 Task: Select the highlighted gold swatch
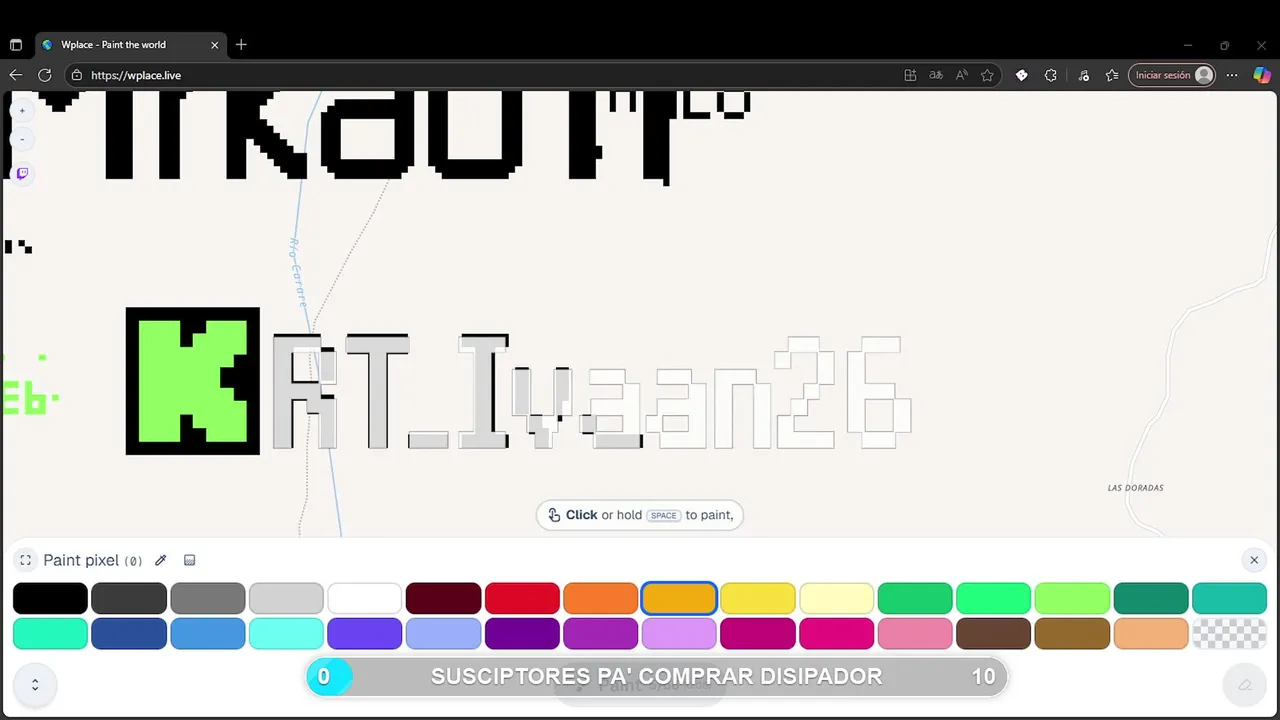coord(679,598)
